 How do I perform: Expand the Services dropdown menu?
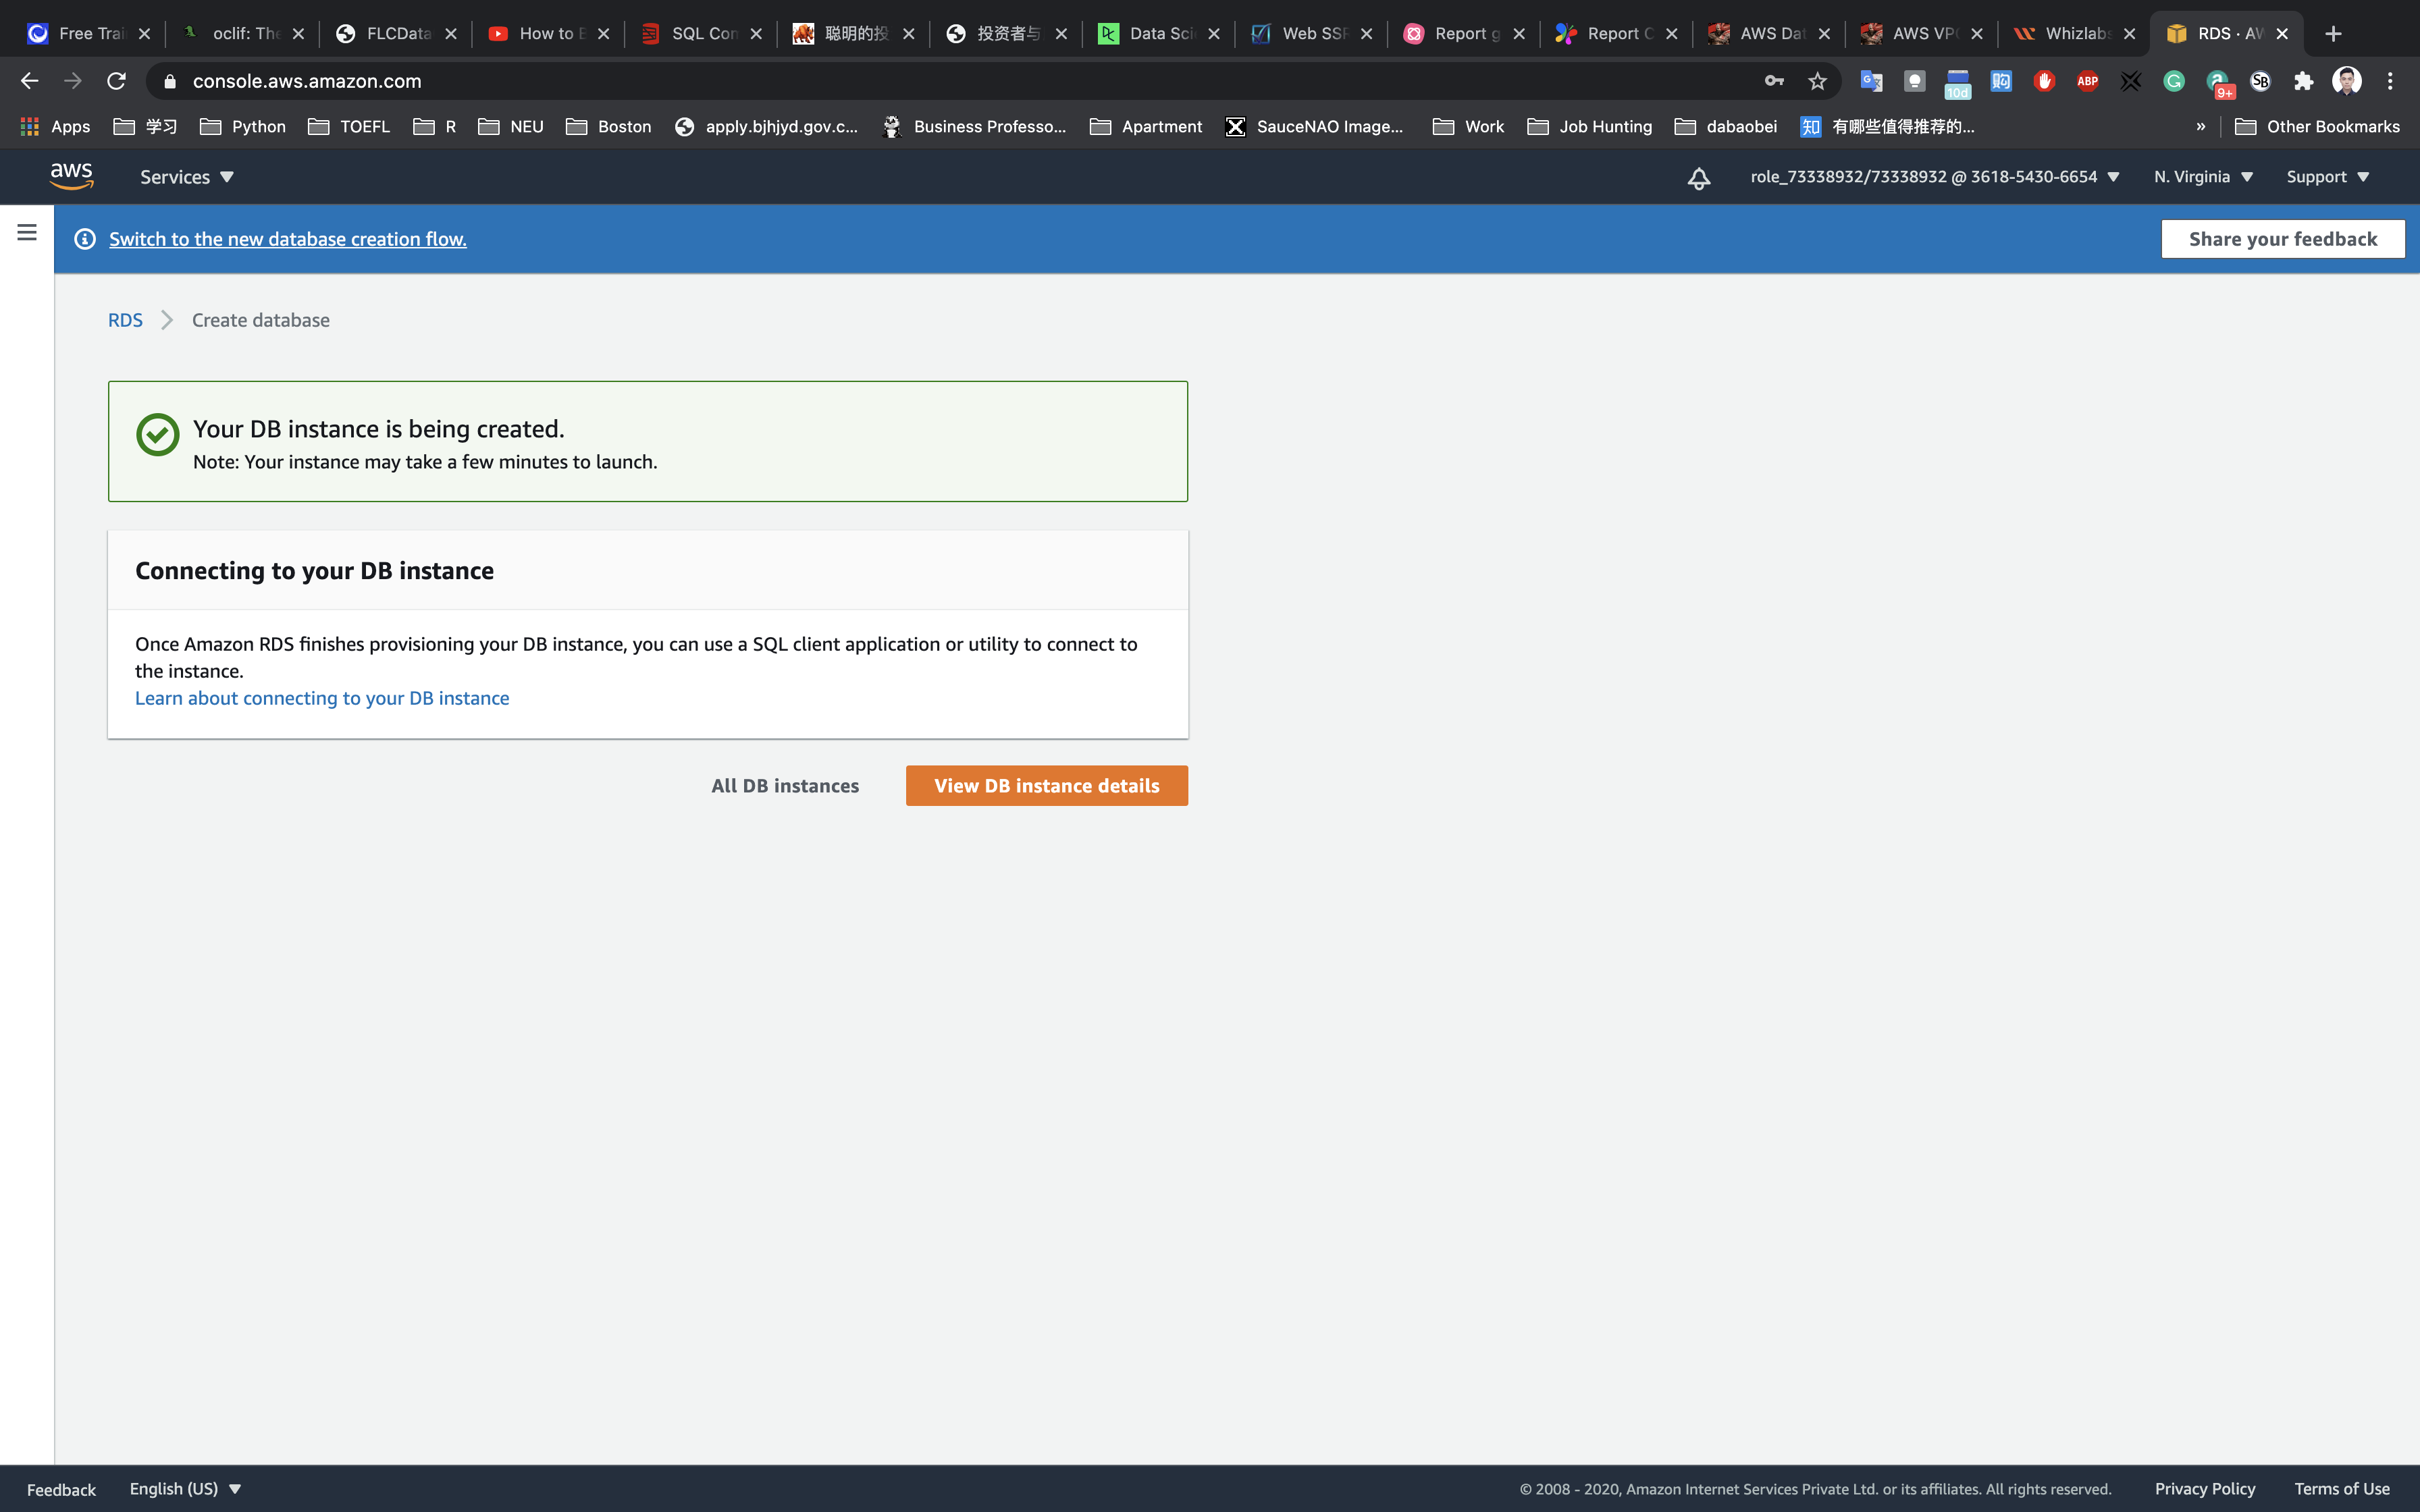point(186,177)
